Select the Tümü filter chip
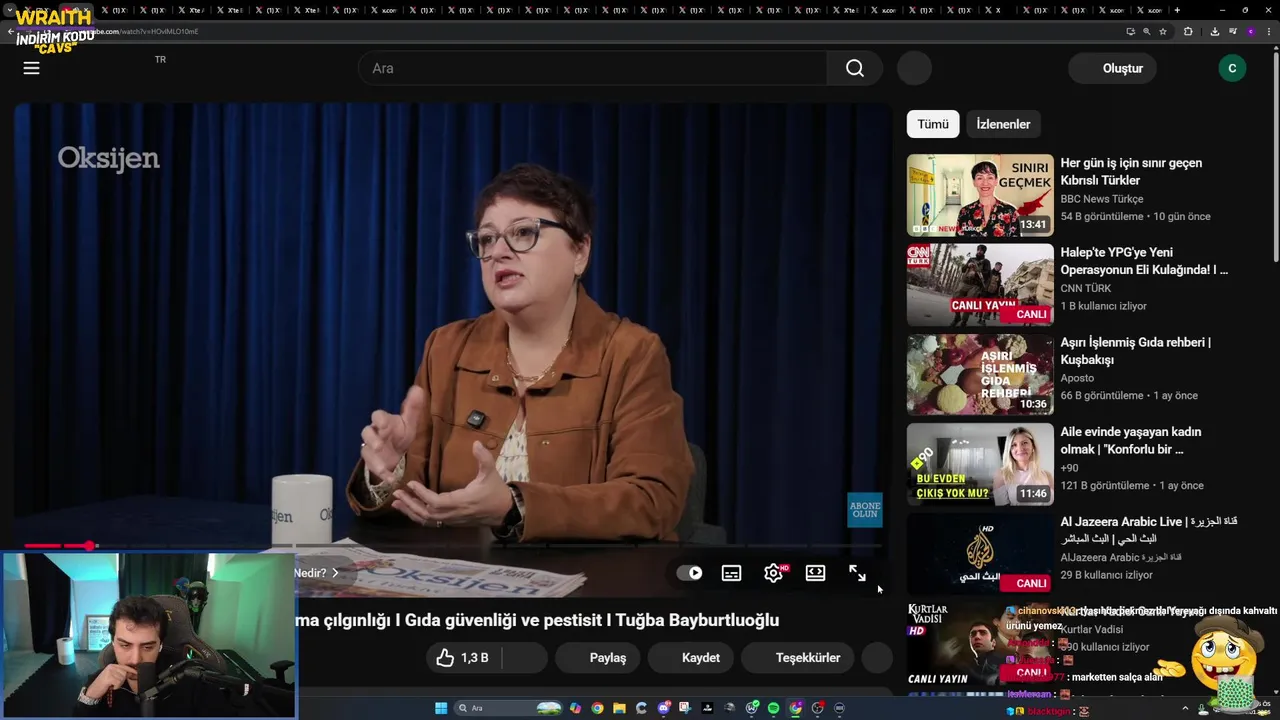 click(x=933, y=124)
